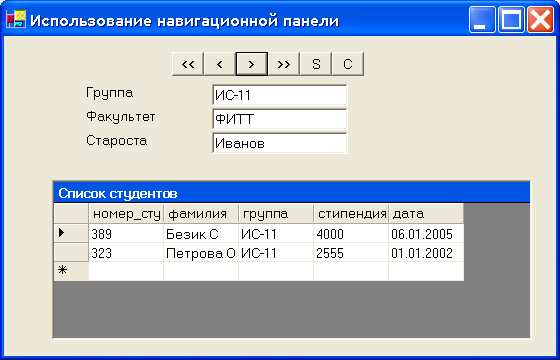Select row header of student 323

[x=71, y=252]
